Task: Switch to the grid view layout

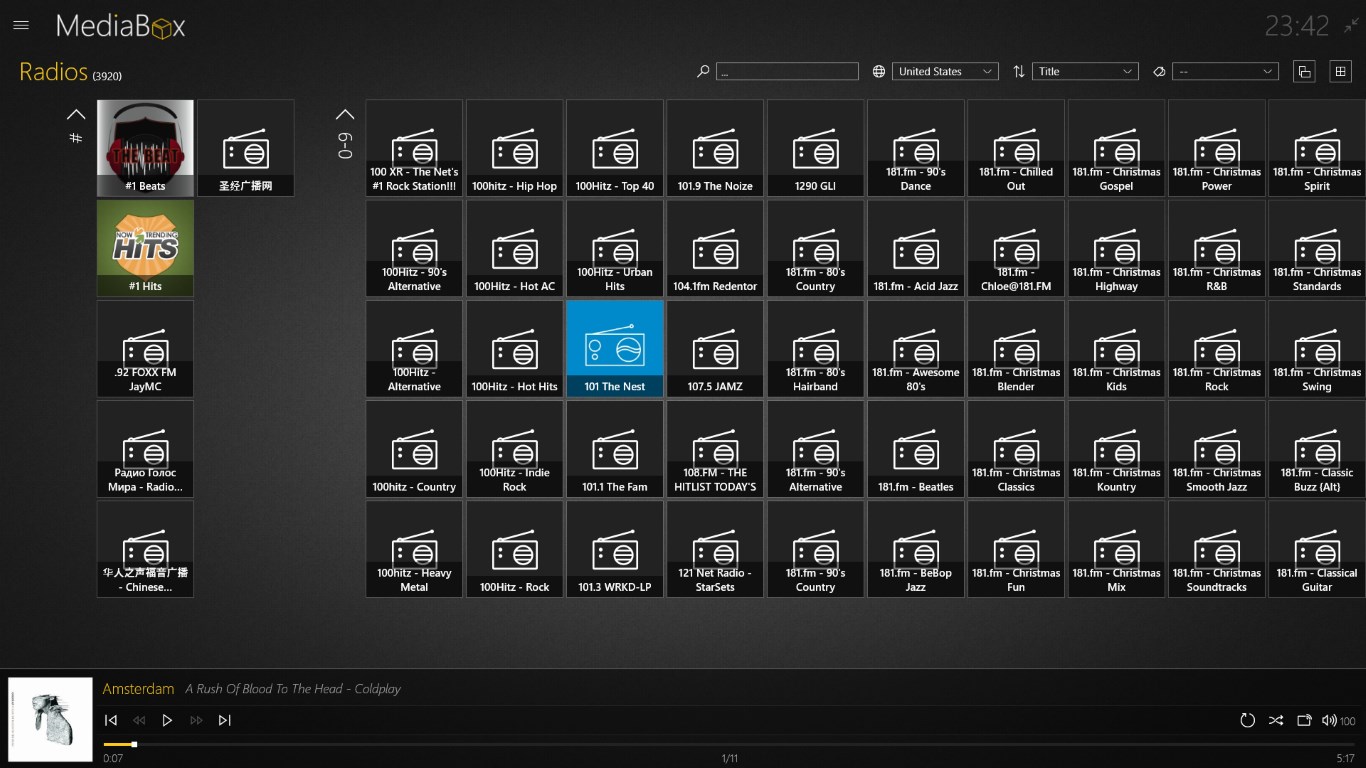Action: pyautogui.click(x=1340, y=71)
